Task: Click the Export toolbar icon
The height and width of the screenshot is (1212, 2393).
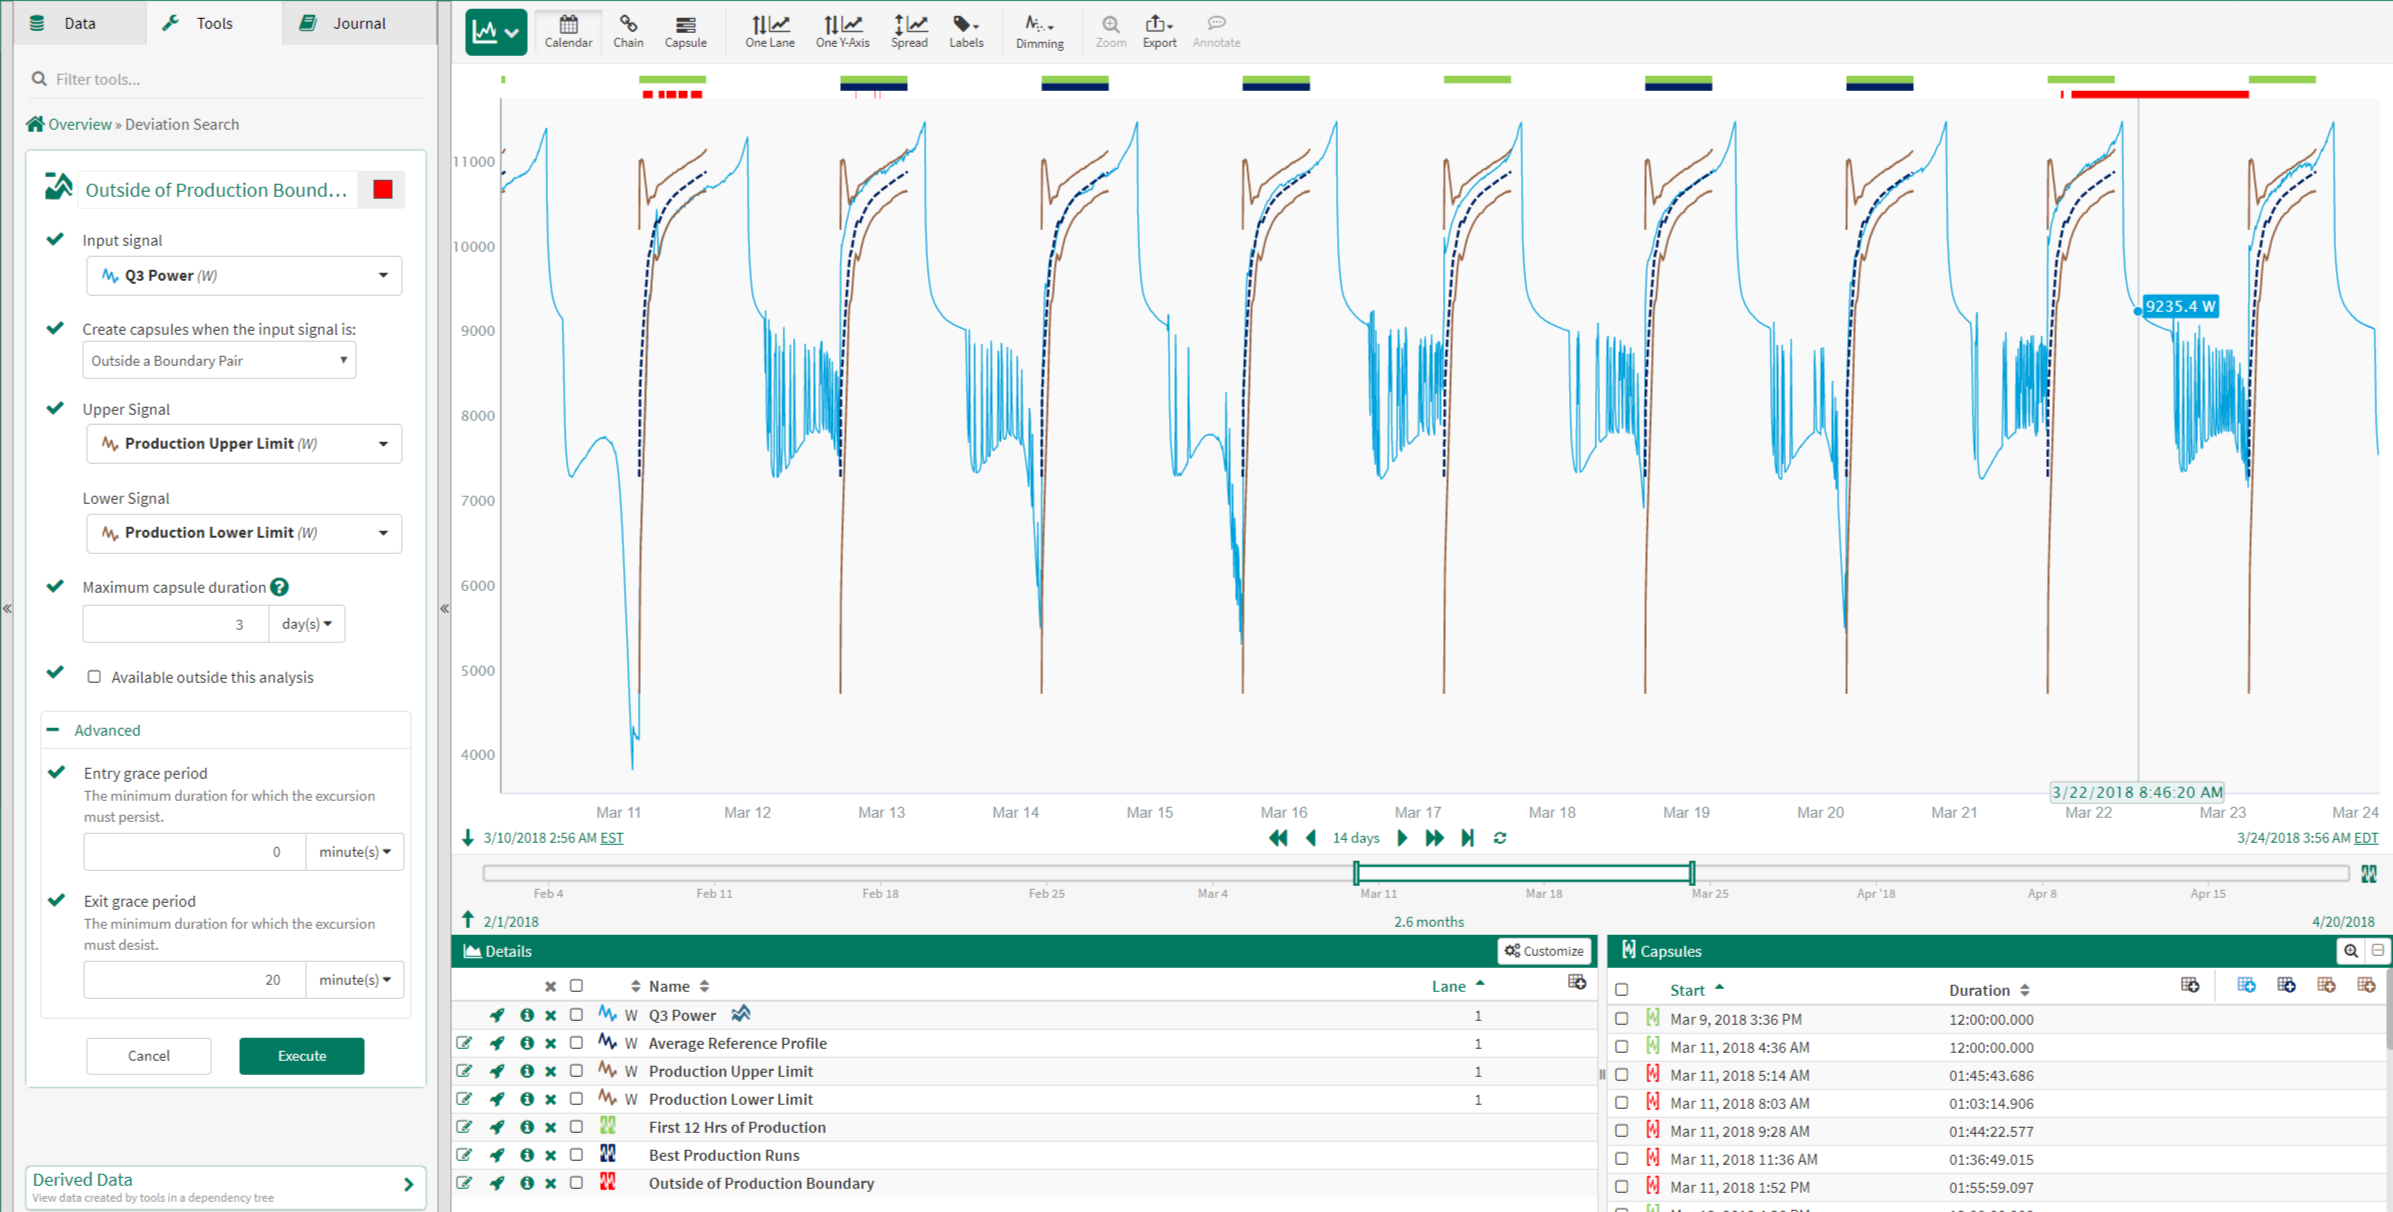Action: (x=1158, y=31)
